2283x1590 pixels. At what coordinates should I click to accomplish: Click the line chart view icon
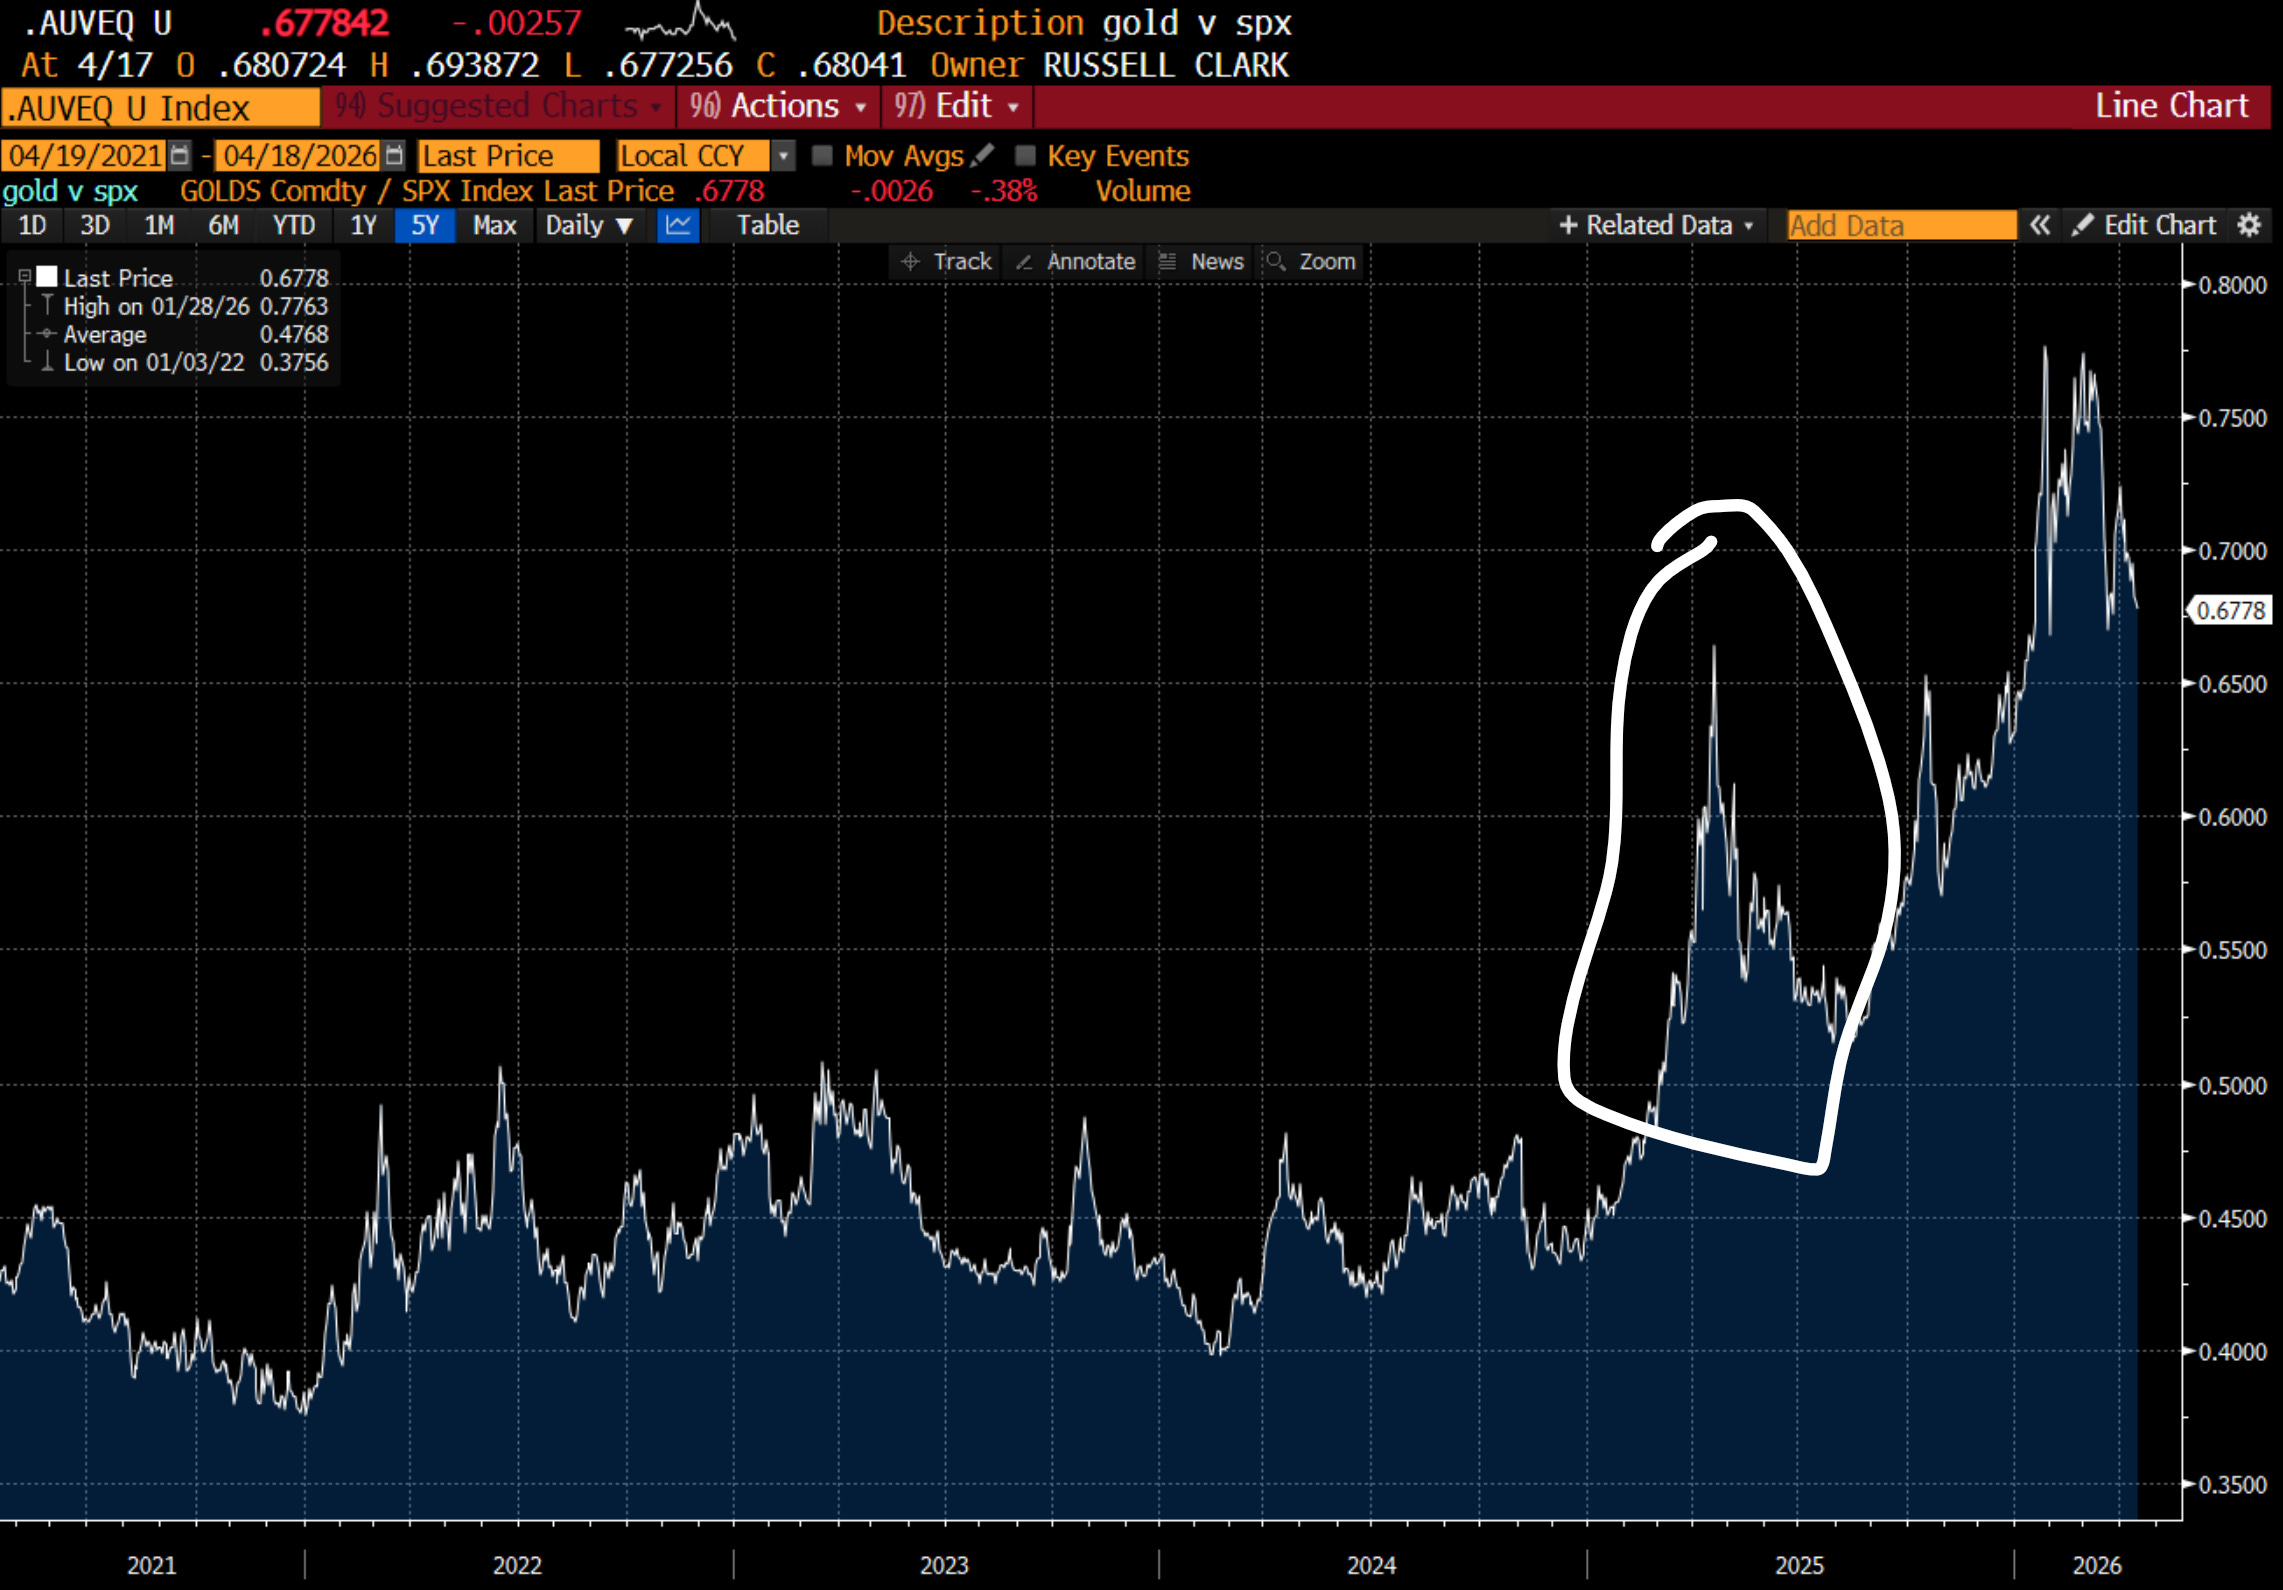(x=678, y=225)
